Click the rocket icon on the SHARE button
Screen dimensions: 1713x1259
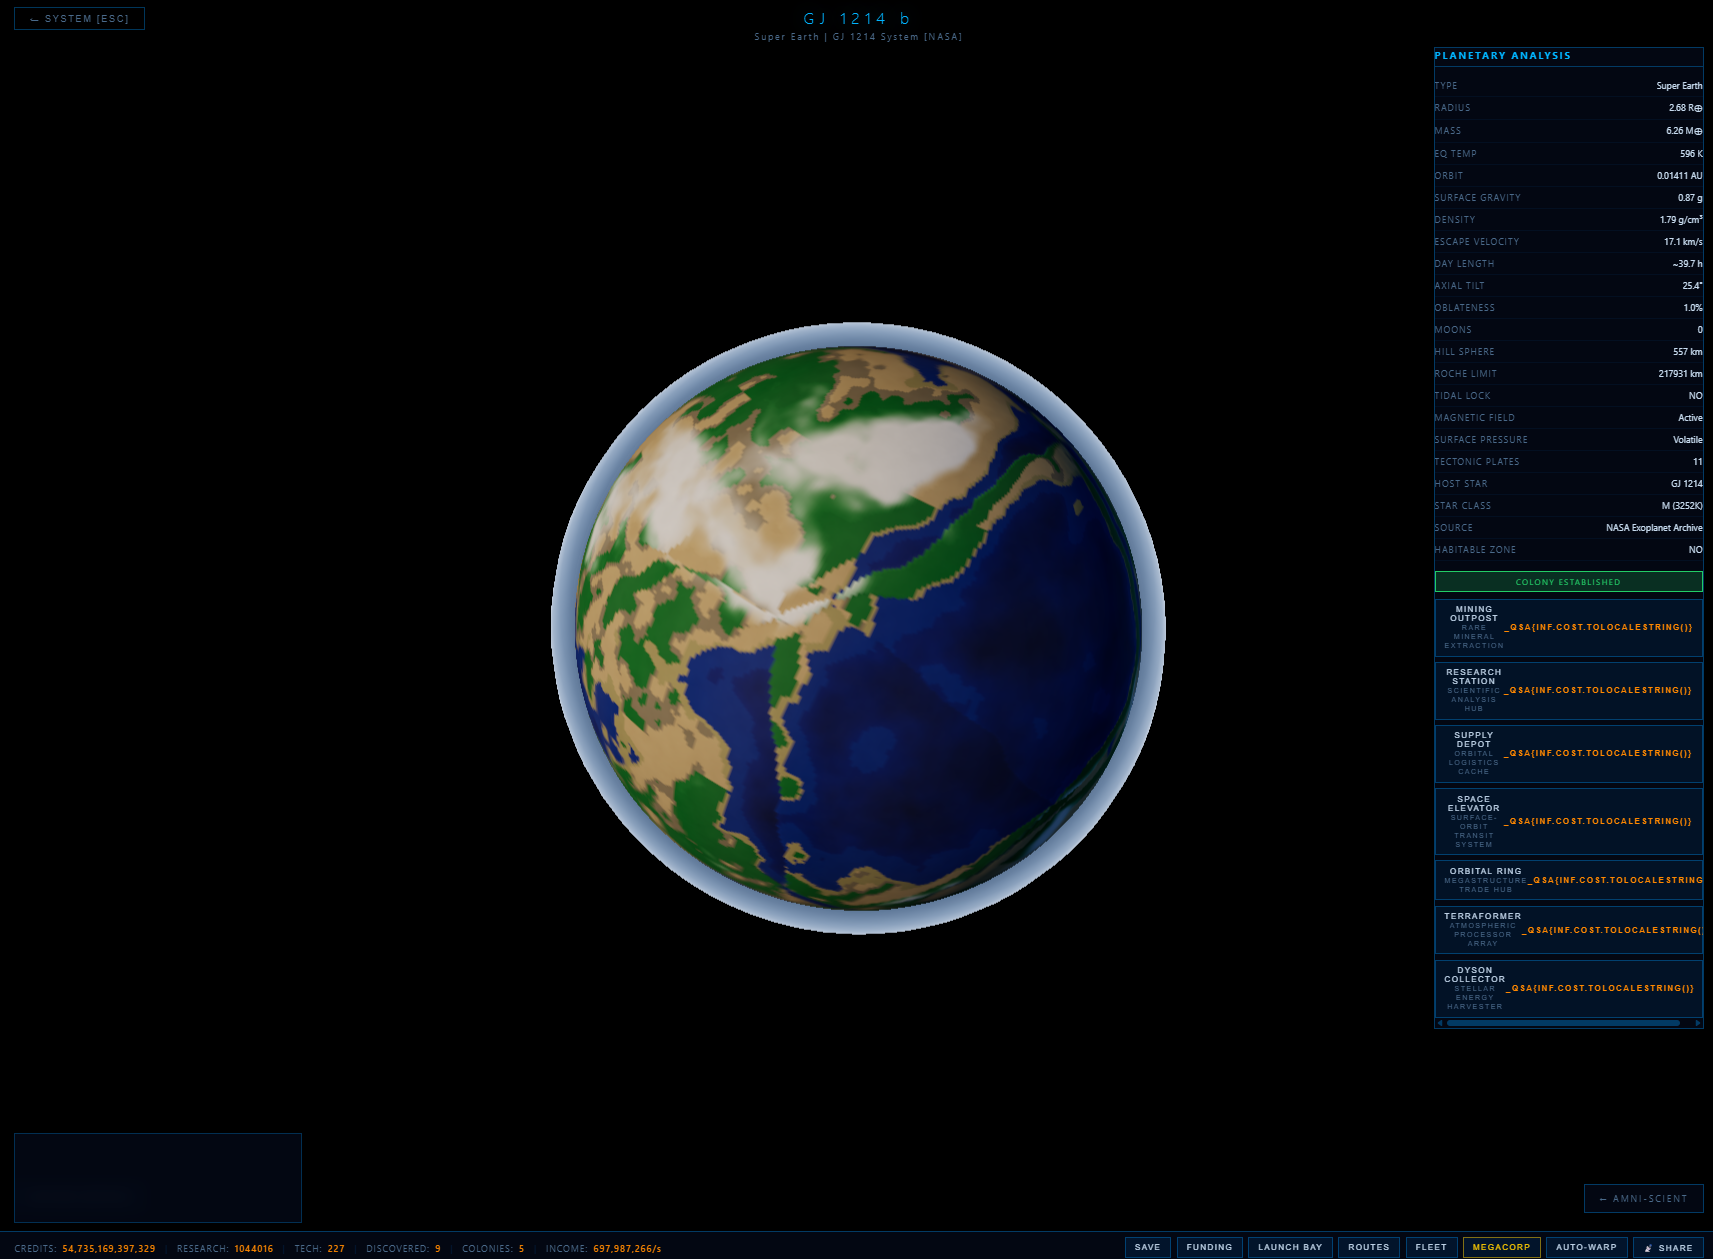[x=1646, y=1247]
